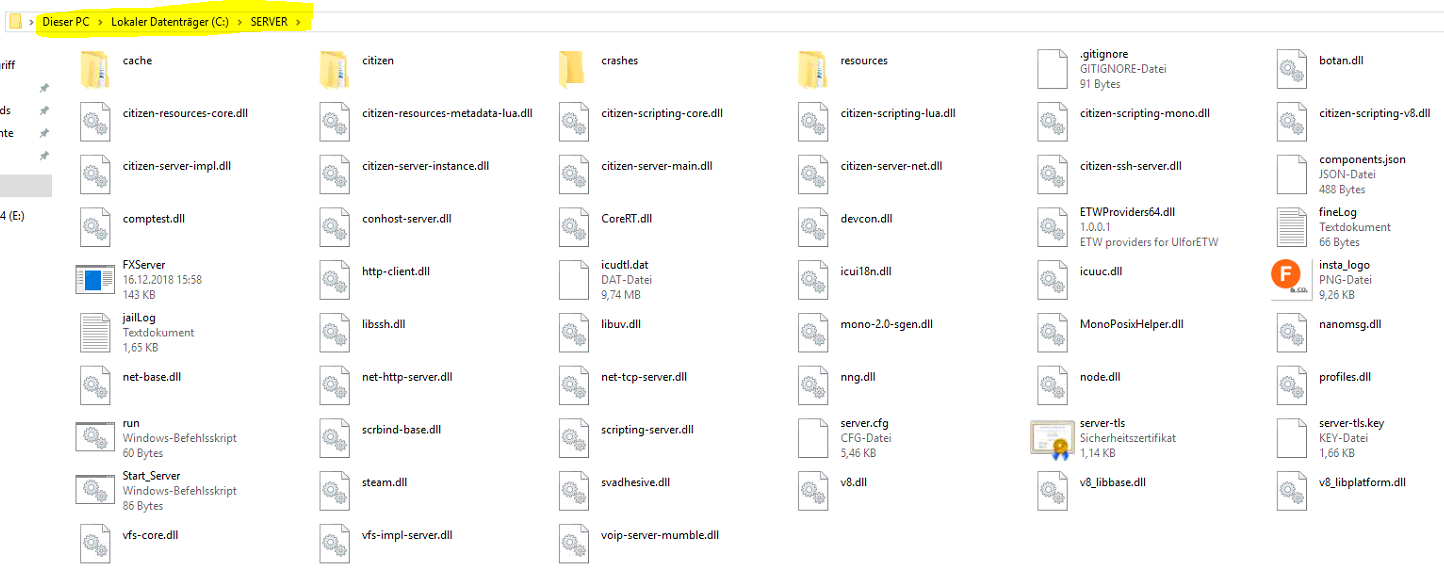This screenshot has width=1444, height=578.
Task: Select the icudtl.dat file icon
Action: click(x=573, y=280)
